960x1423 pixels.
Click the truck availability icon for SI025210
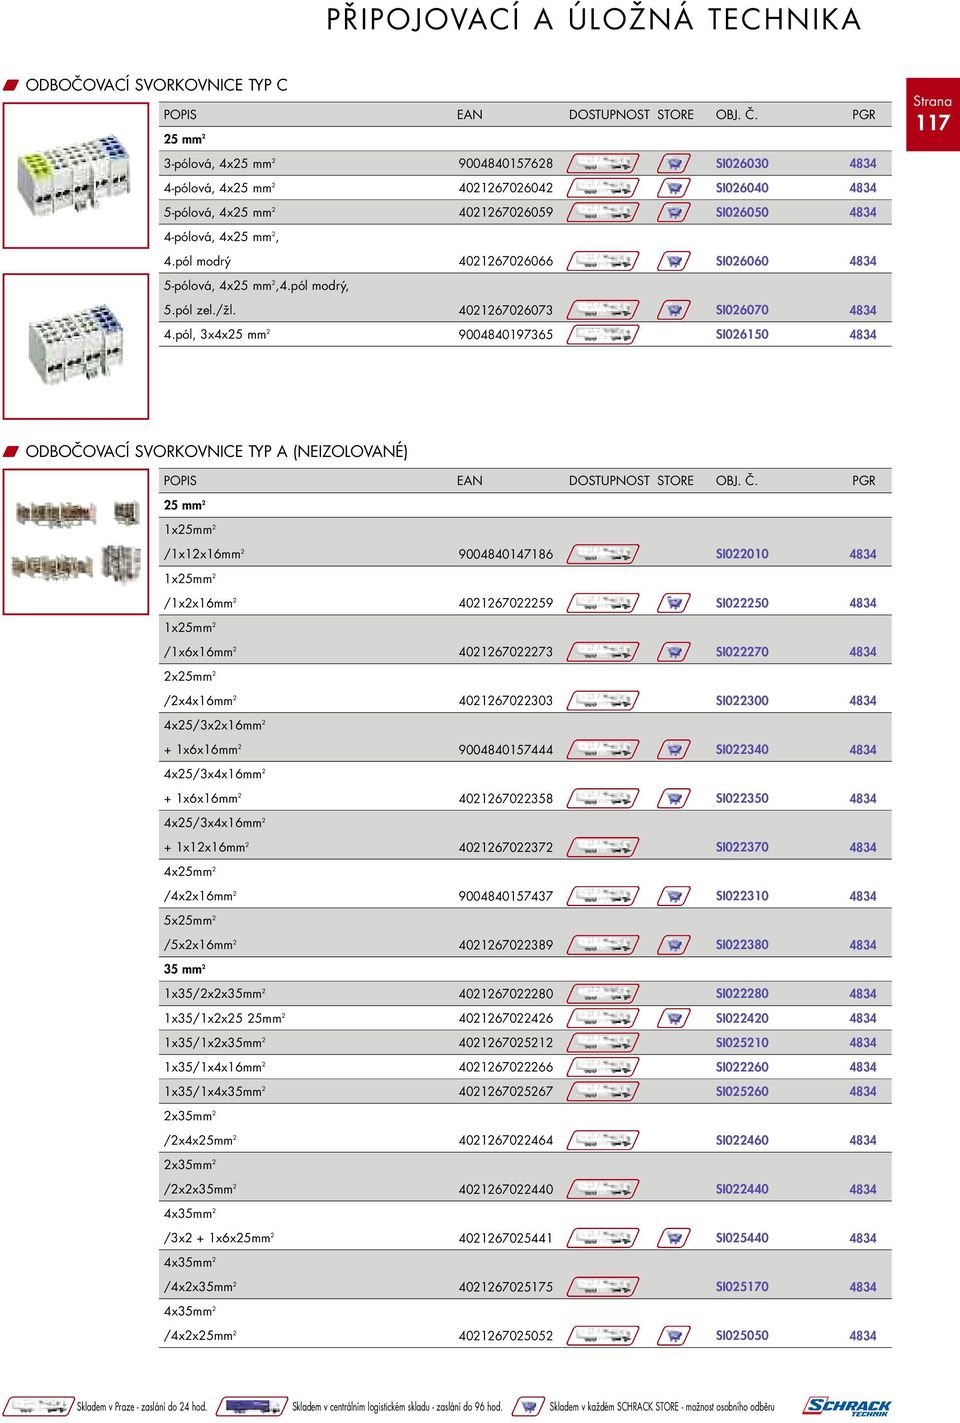coord(603,1043)
